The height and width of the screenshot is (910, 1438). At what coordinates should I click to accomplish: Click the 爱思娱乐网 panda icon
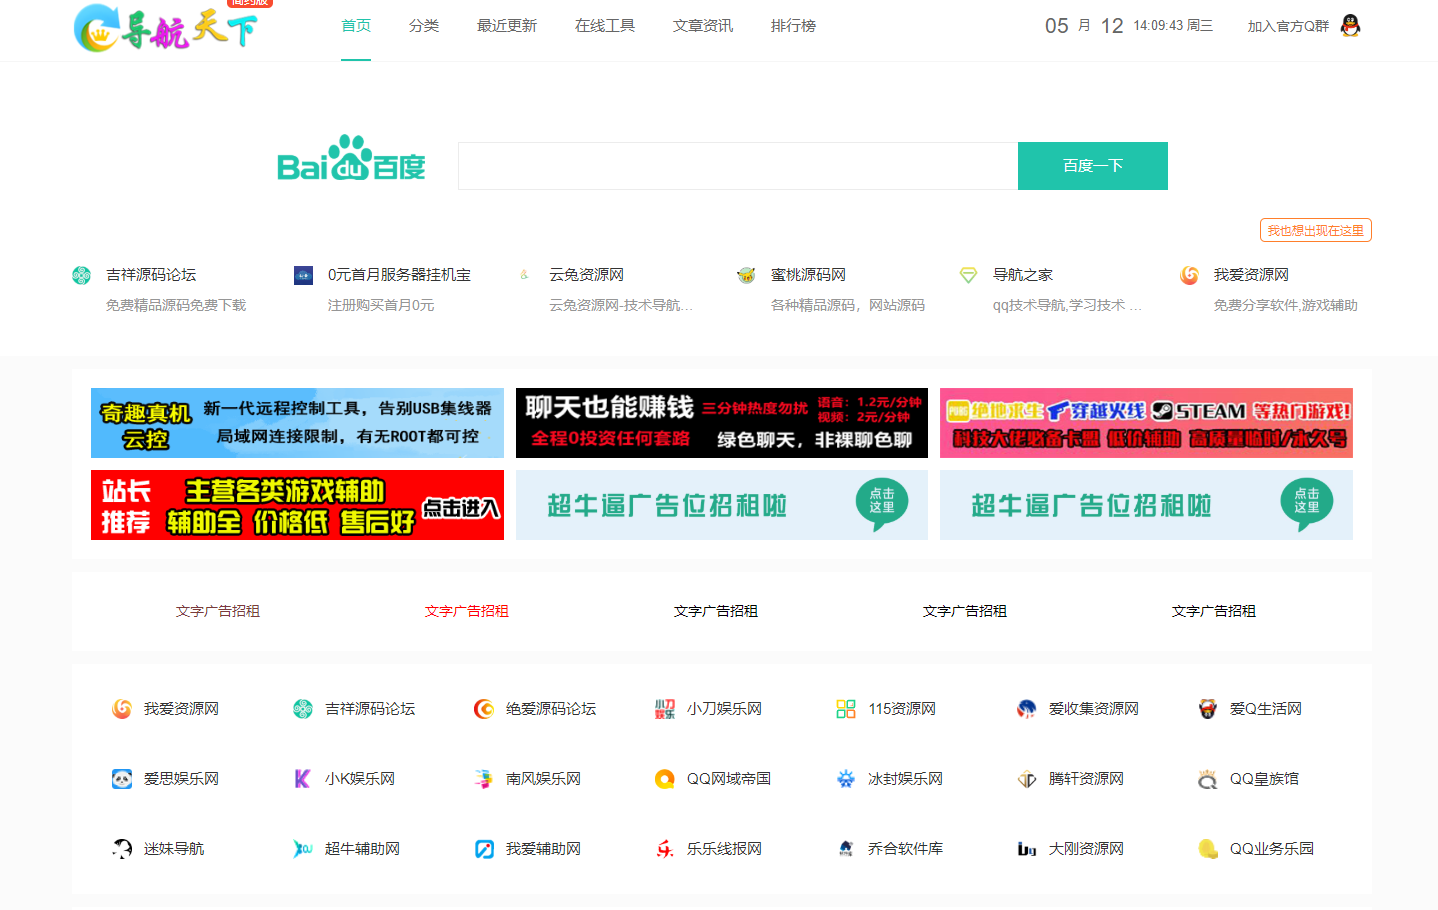tap(122, 779)
